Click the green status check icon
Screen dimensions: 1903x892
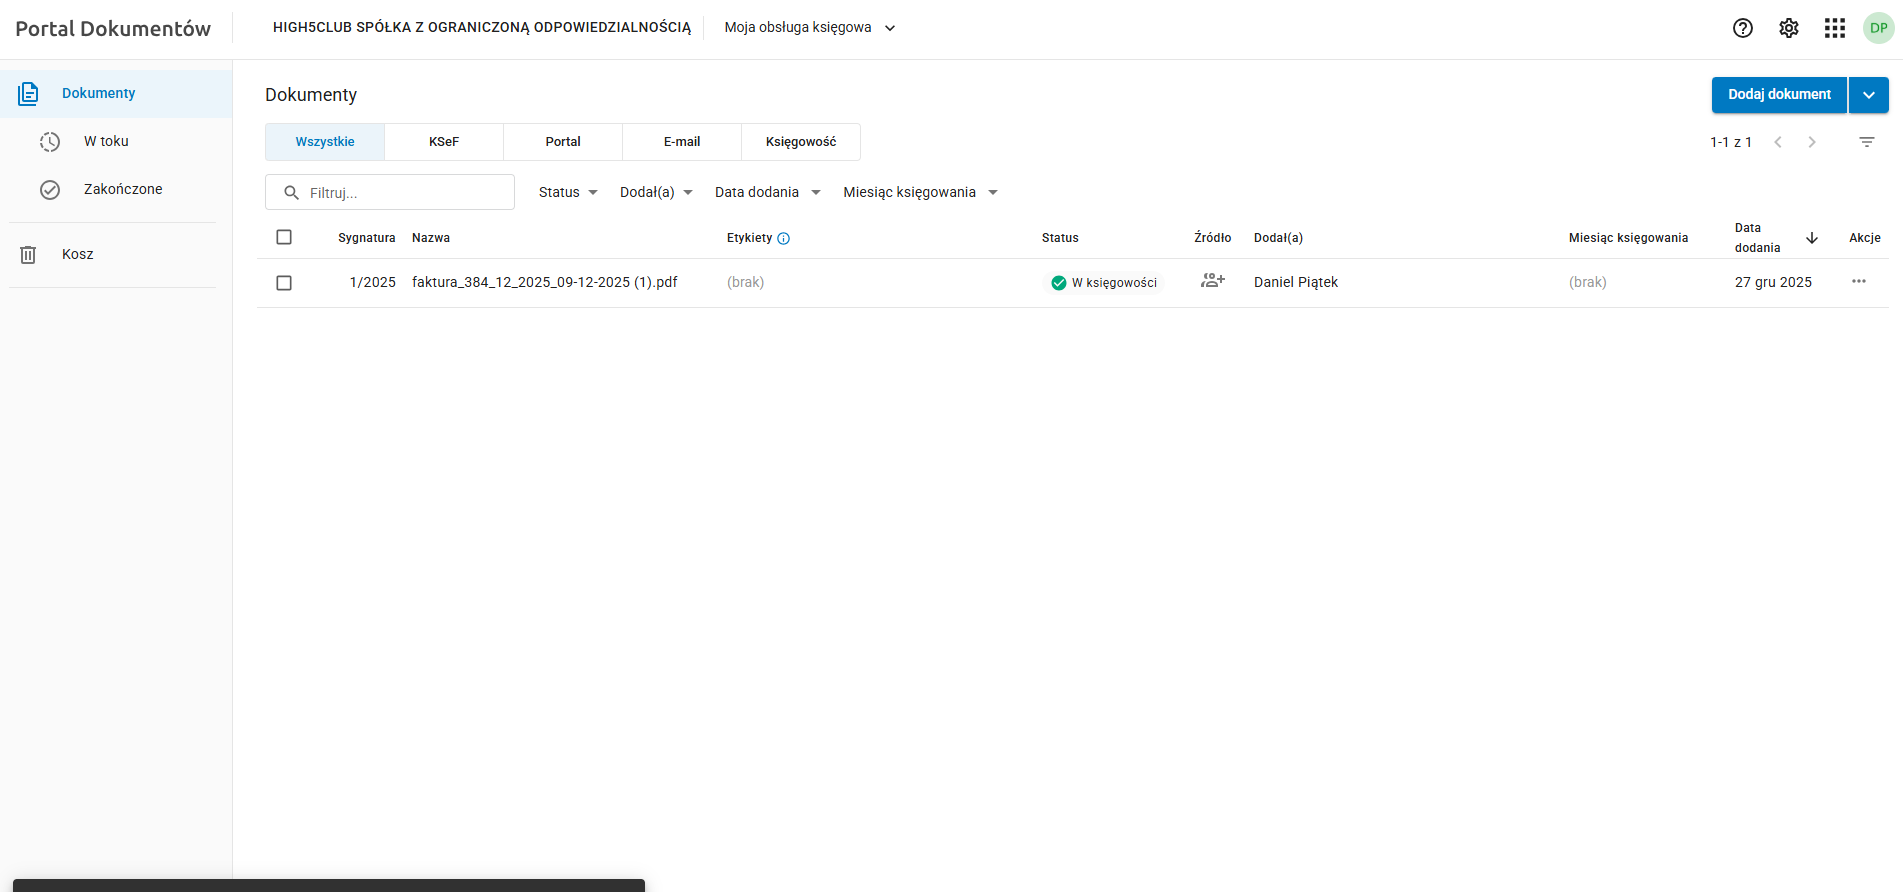pyautogui.click(x=1059, y=283)
